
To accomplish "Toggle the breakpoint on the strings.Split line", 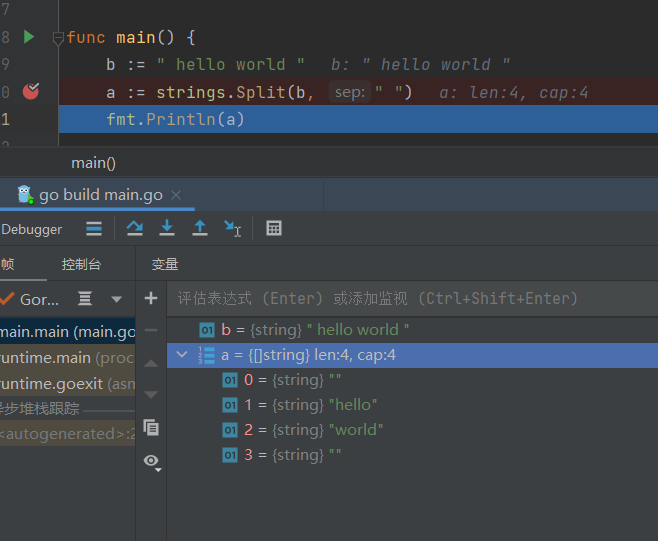I will point(31,91).
